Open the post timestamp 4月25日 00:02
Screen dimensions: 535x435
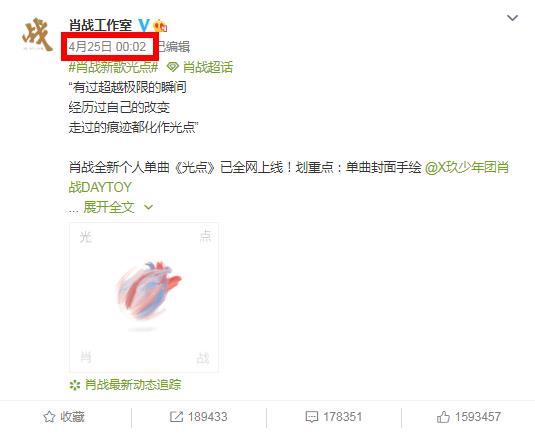pos(107,46)
